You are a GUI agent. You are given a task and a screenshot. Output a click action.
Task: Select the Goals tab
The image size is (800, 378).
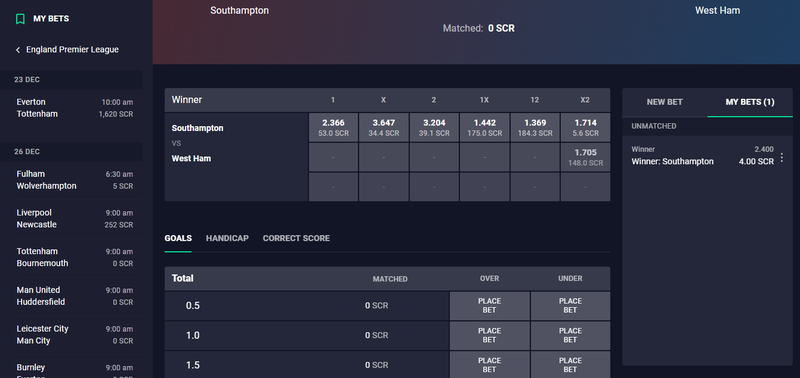coord(178,238)
